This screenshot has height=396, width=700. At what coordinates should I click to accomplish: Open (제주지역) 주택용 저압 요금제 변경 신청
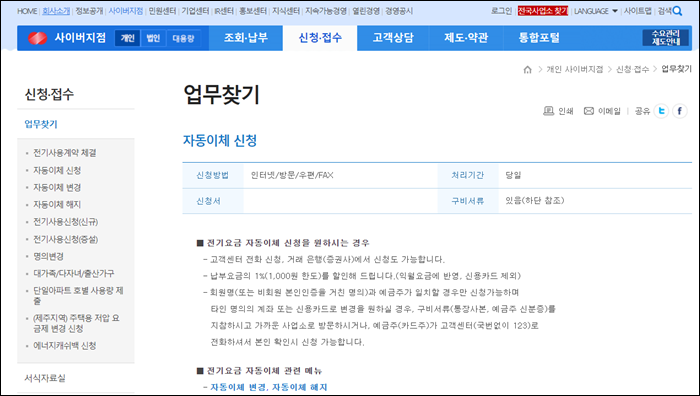pyautogui.click(x=76, y=323)
